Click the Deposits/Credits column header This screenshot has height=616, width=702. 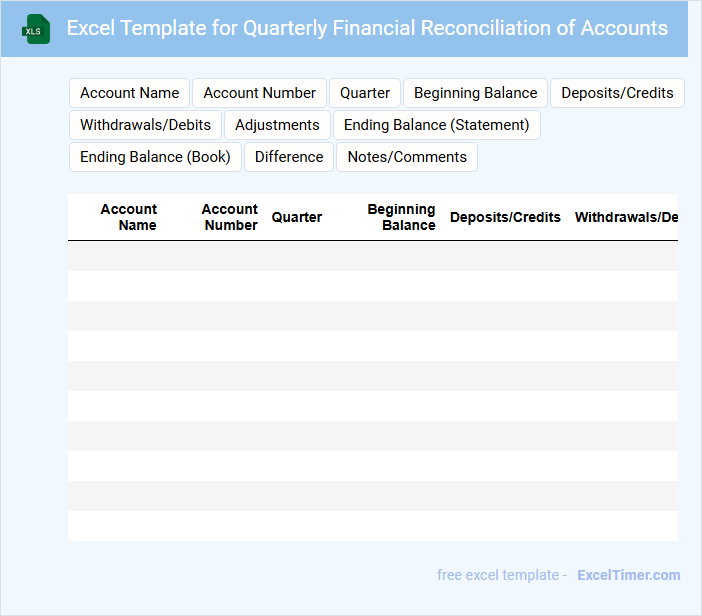[x=505, y=217]
